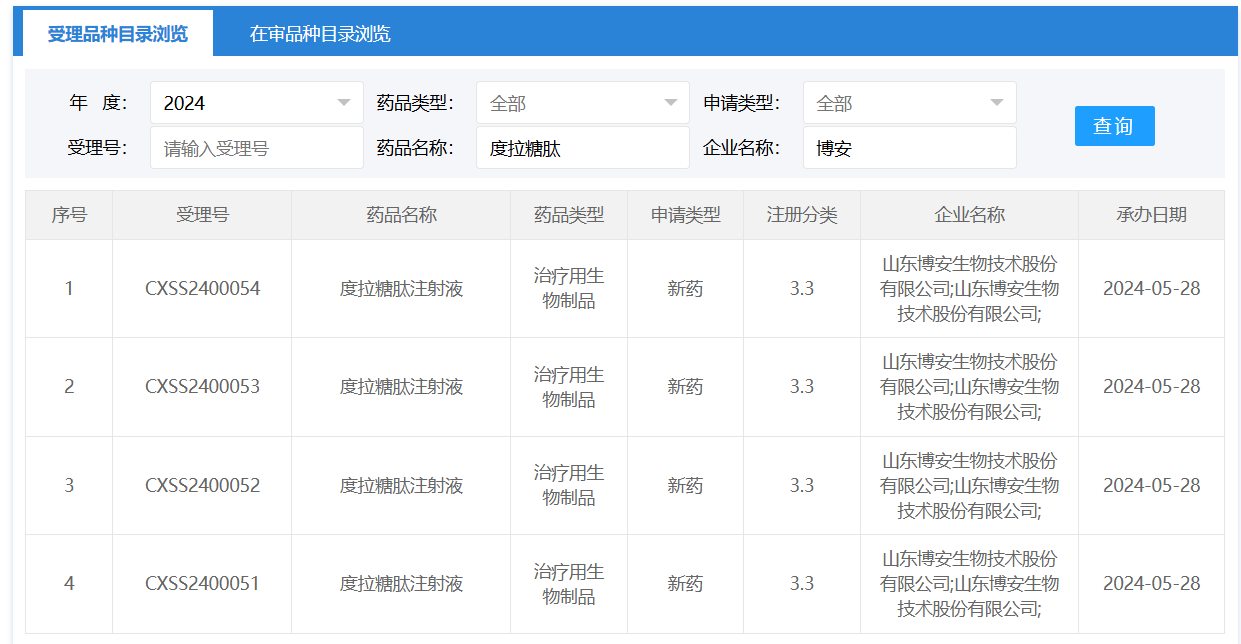Click row number 3 in the 序号 column
Viewport: 1241px width, 644px height.
pyautogui.click(x=69, y=486)
